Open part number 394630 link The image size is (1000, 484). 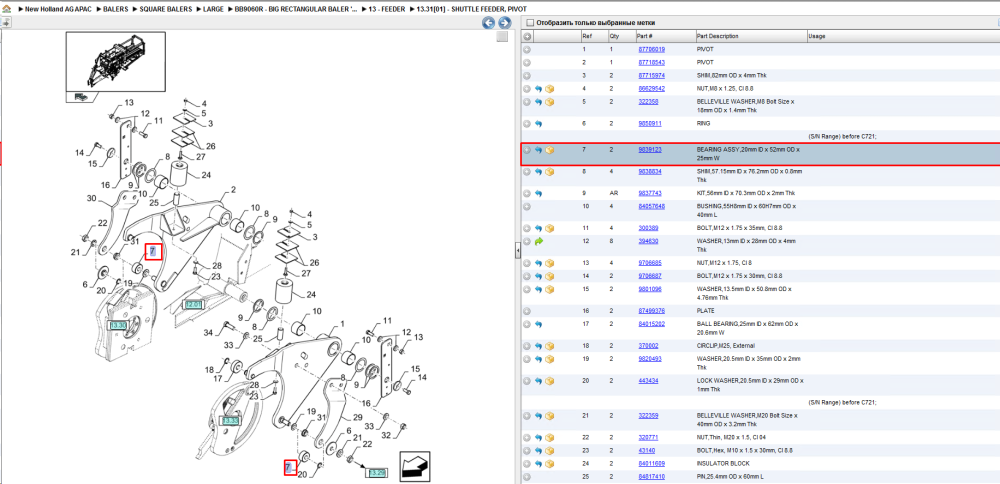[x=648, y=242]
